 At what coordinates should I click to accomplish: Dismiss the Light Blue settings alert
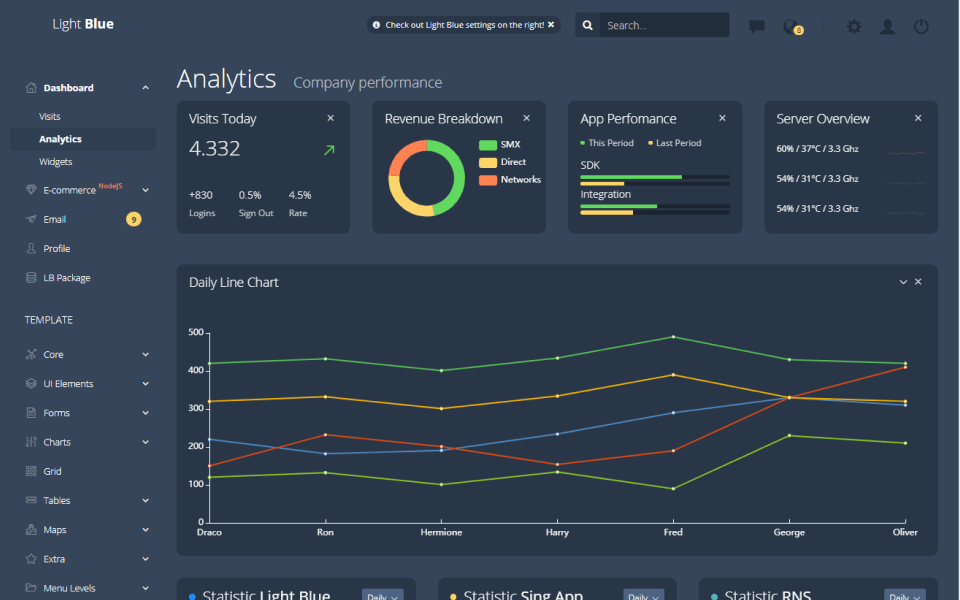click(x=550, y=25)
